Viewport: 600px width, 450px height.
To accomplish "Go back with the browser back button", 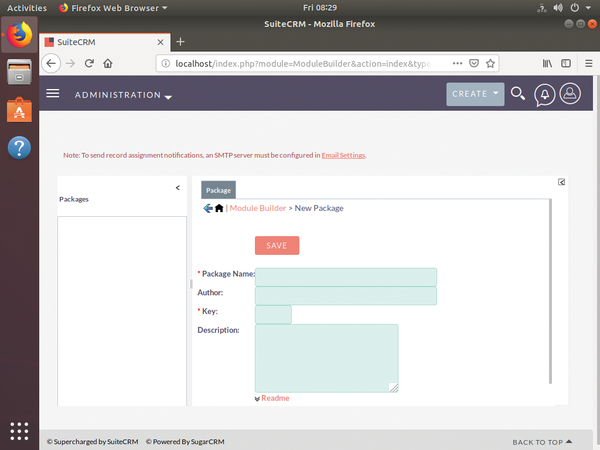I will [51, 64].
